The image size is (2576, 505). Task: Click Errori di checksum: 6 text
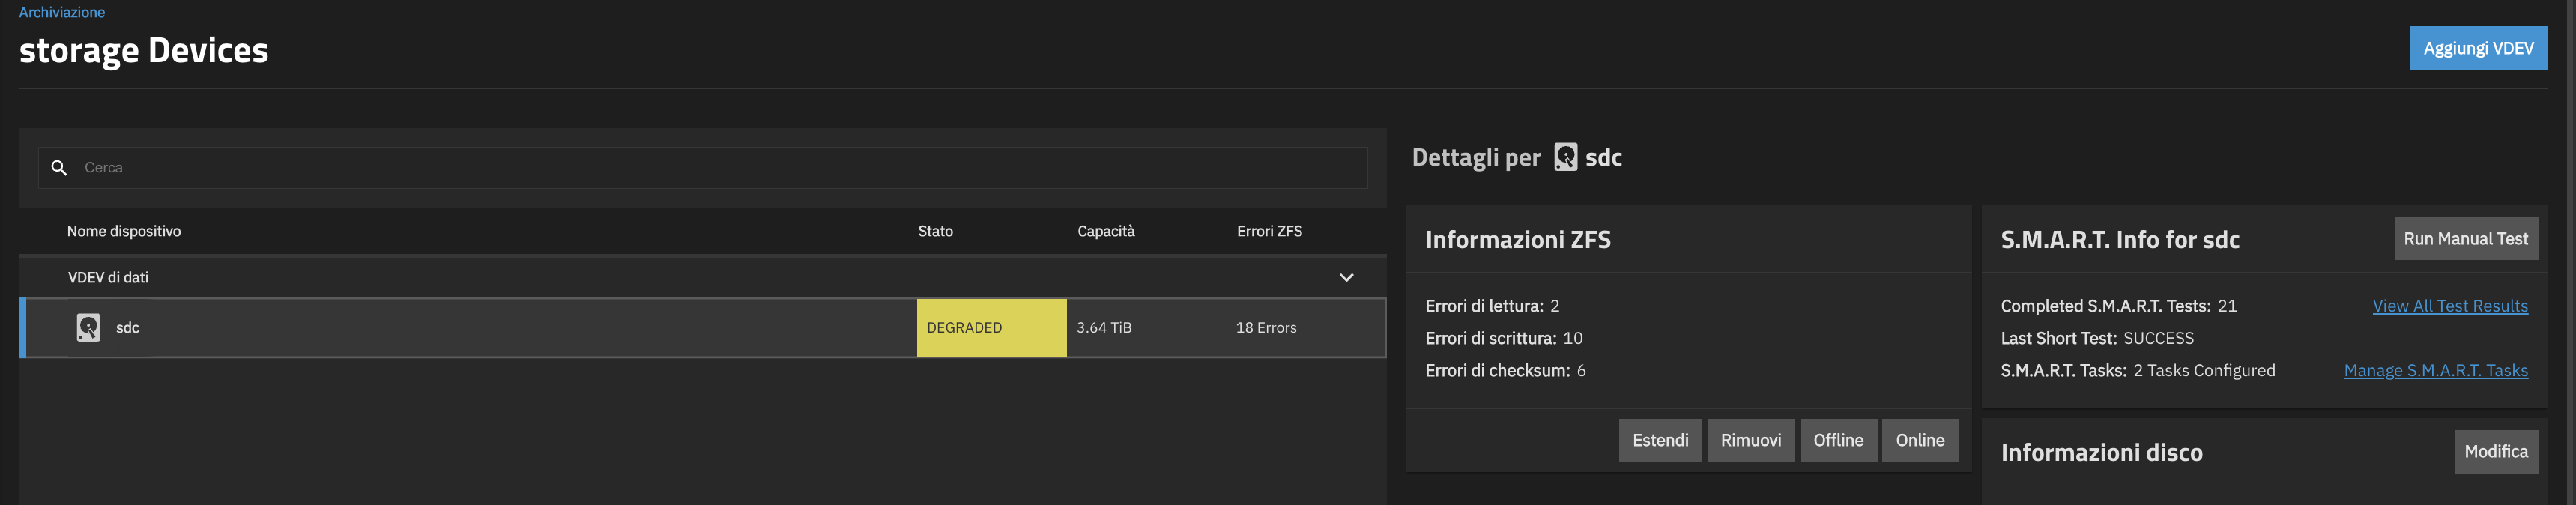click(x=1505, y=371)
